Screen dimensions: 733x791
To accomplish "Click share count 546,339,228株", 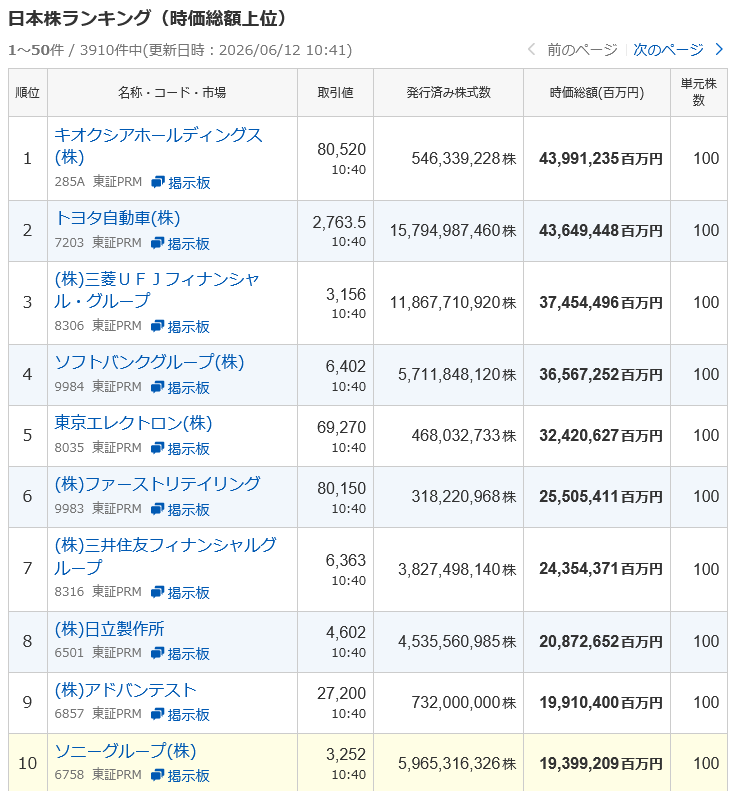I will pyautogui.click(x=464, y=158).
